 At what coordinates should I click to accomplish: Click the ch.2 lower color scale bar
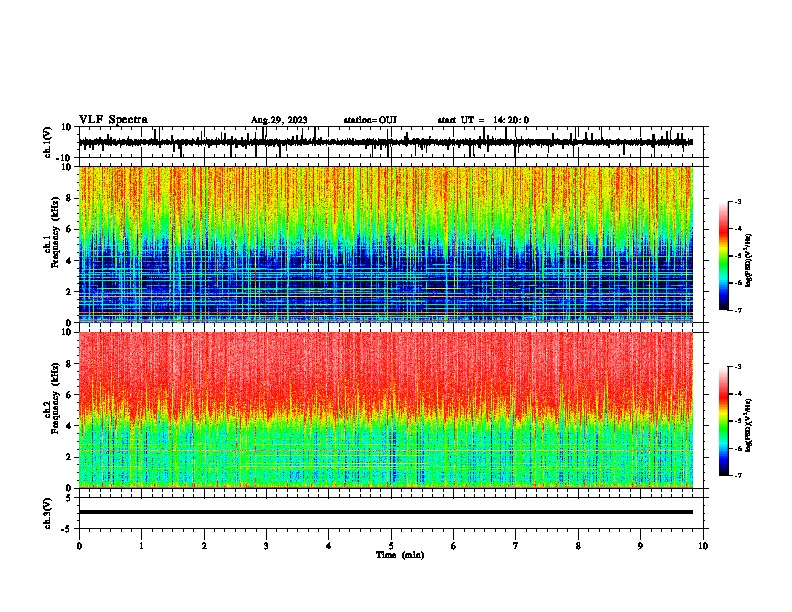pos(723,421)
